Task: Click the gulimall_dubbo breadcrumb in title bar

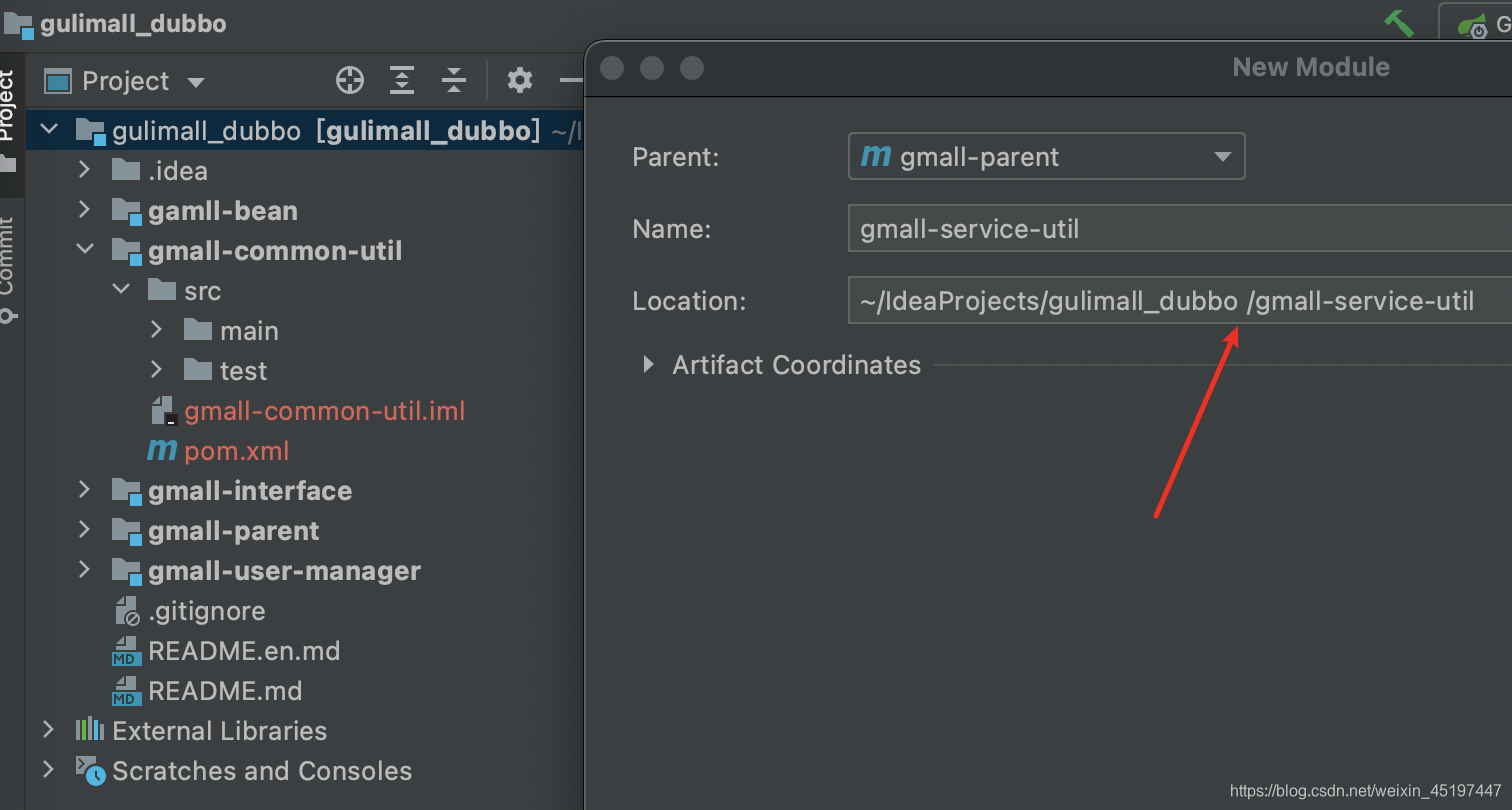Action: tap(133, 23)
